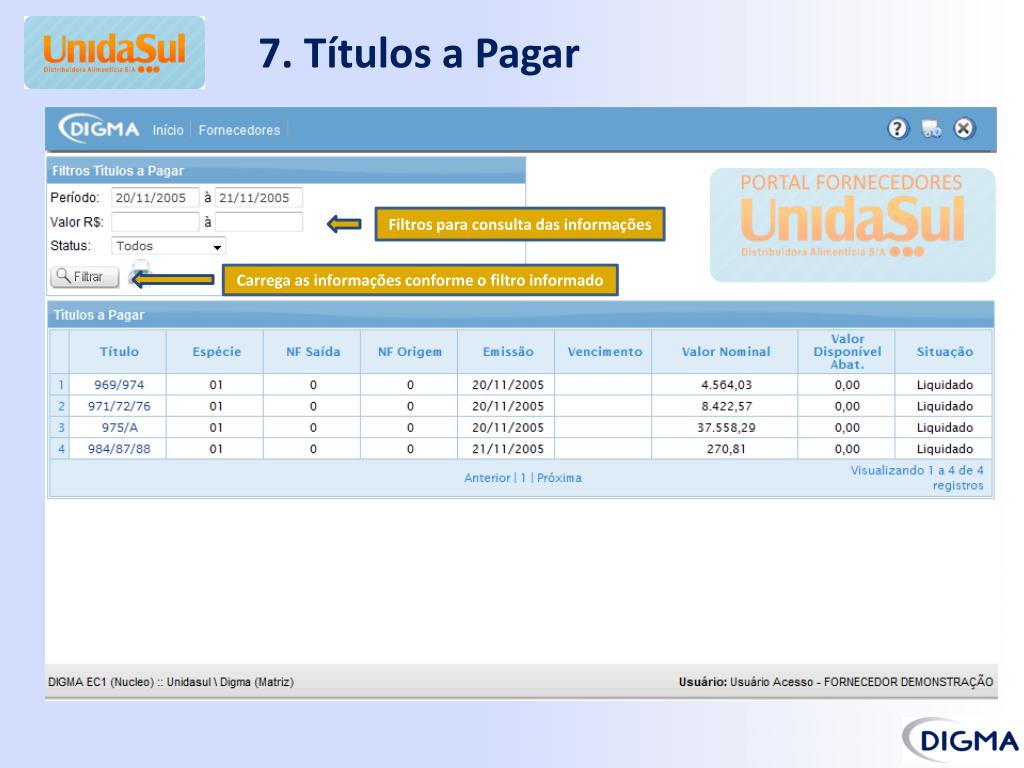Sort by Emissão column header

pos(507,351)
